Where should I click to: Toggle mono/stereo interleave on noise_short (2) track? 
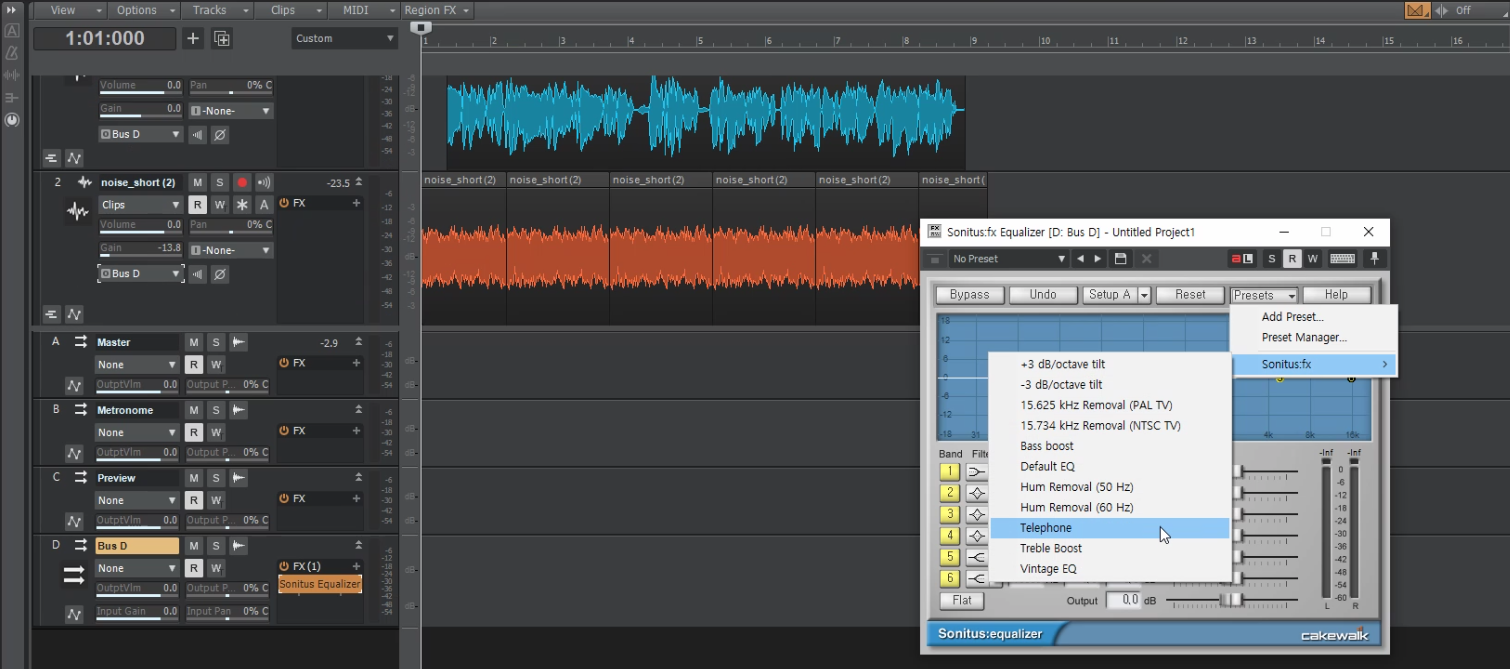[198, 274]
